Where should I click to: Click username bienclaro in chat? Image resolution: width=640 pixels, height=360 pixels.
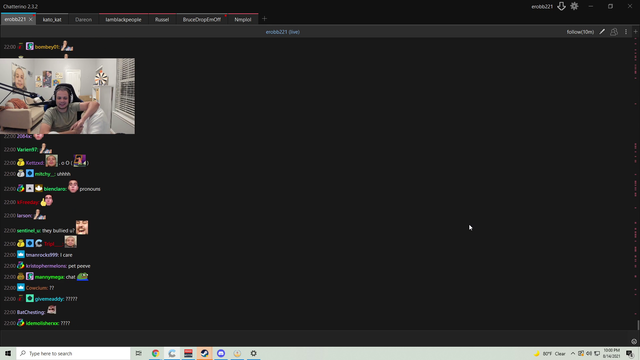(55, 189)
